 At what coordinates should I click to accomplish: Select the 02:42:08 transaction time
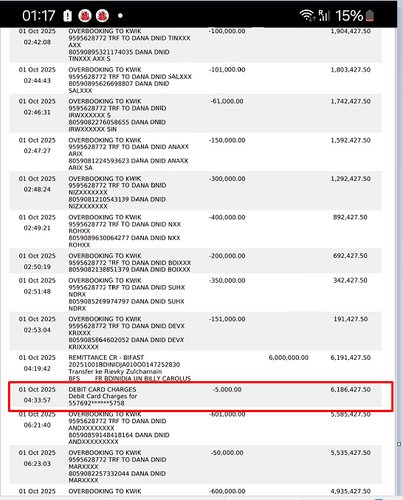(37, 42)
